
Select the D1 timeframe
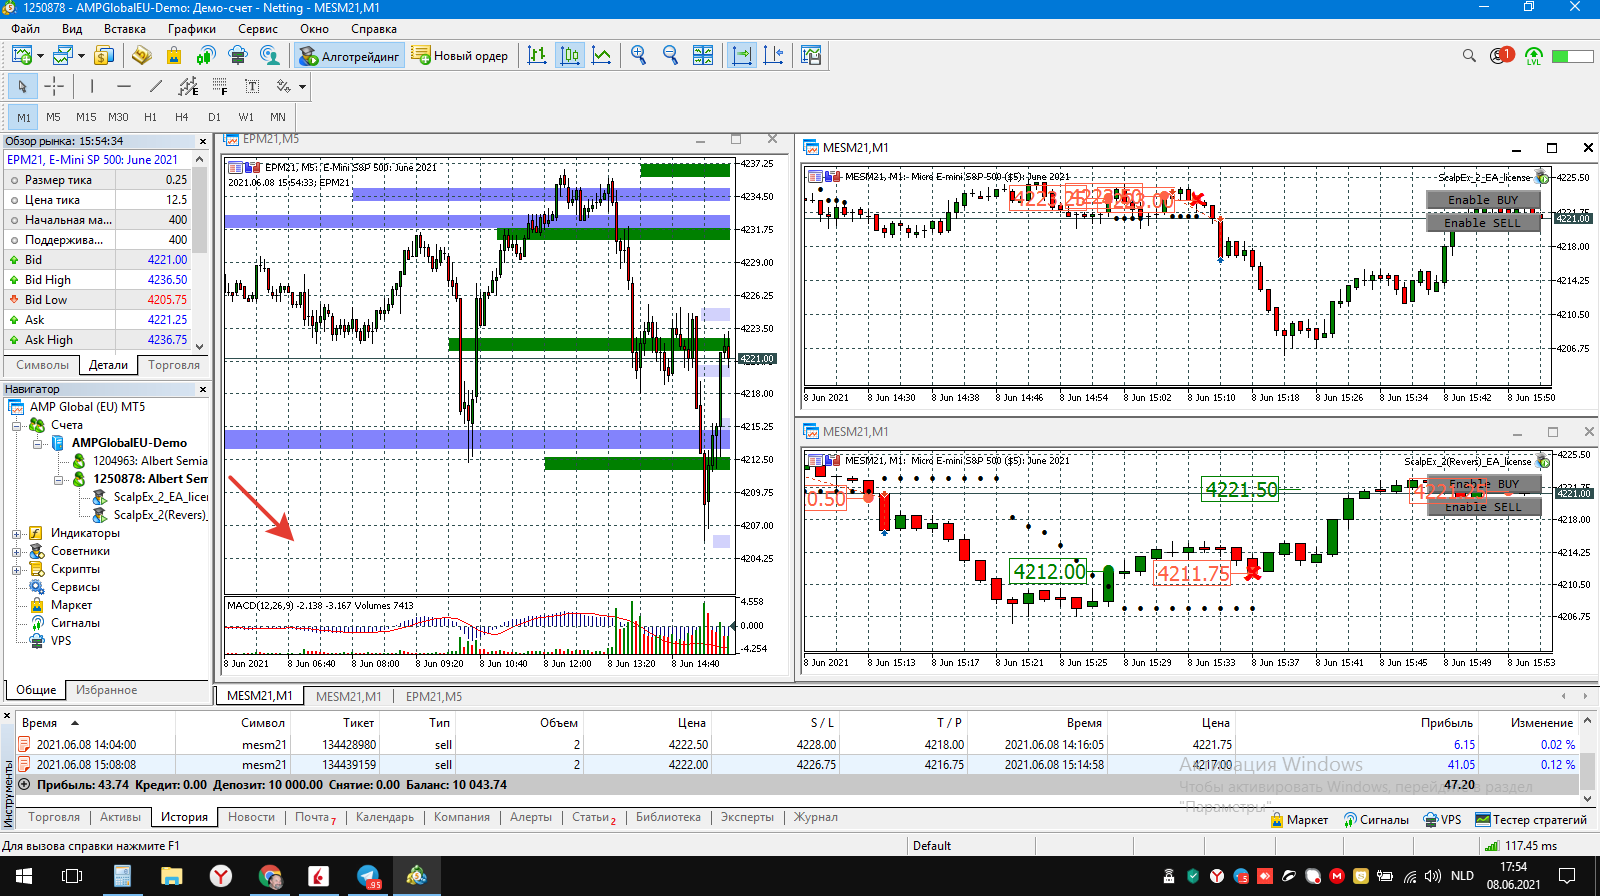coord(214,117)
